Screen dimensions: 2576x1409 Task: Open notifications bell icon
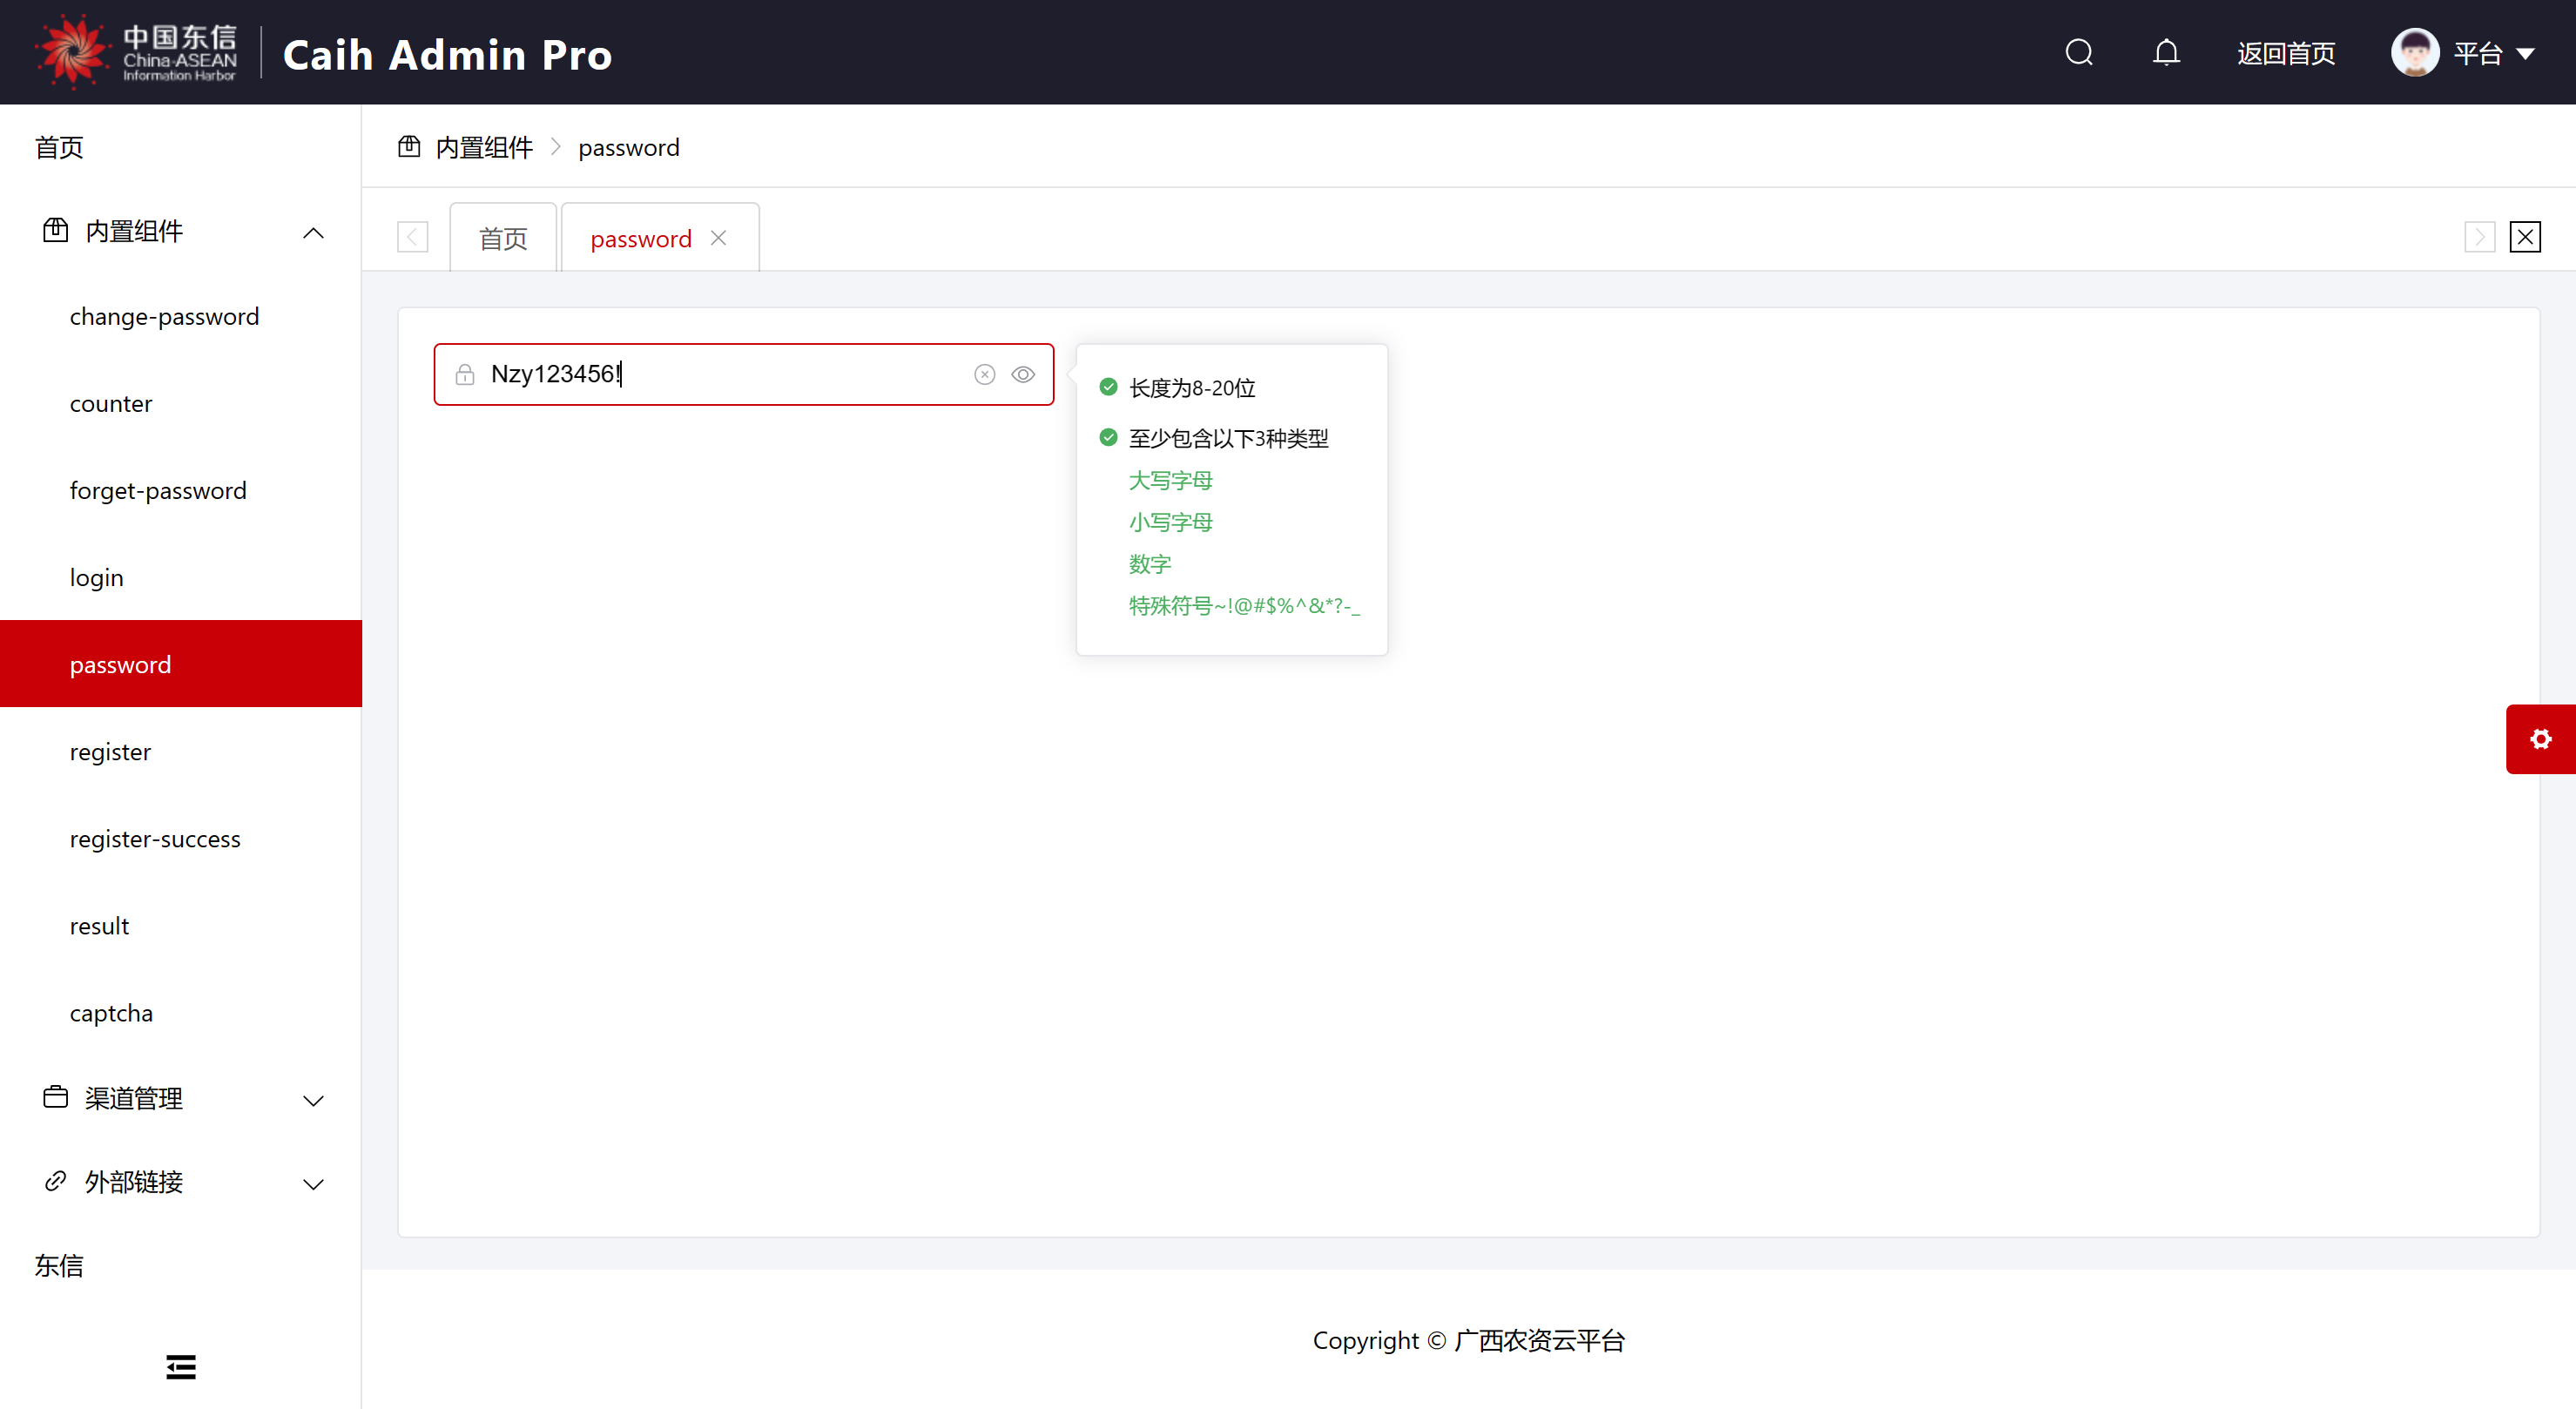[x=2165, y=52]
